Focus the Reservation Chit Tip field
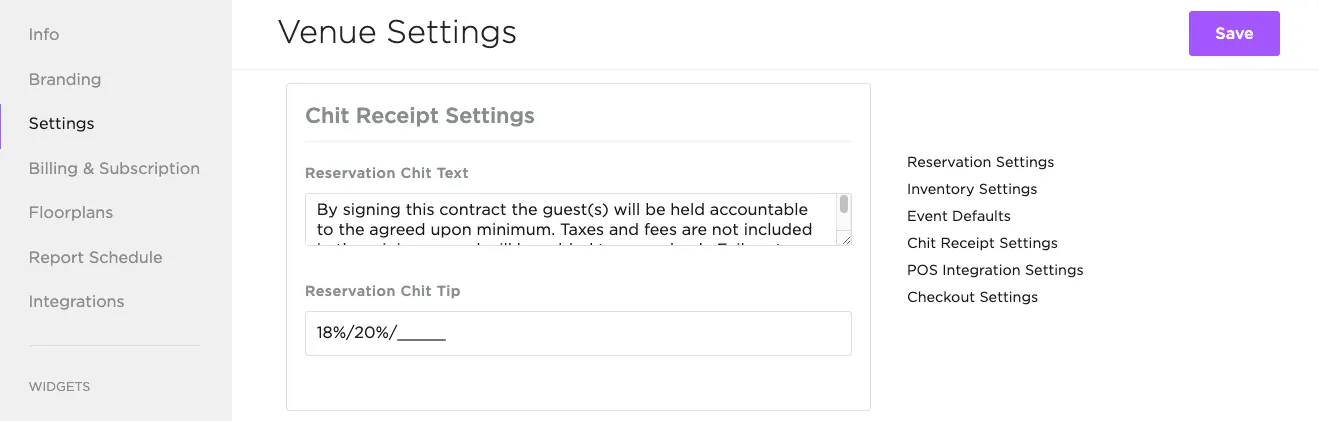 pyautogui.click(x=578, y=334)
